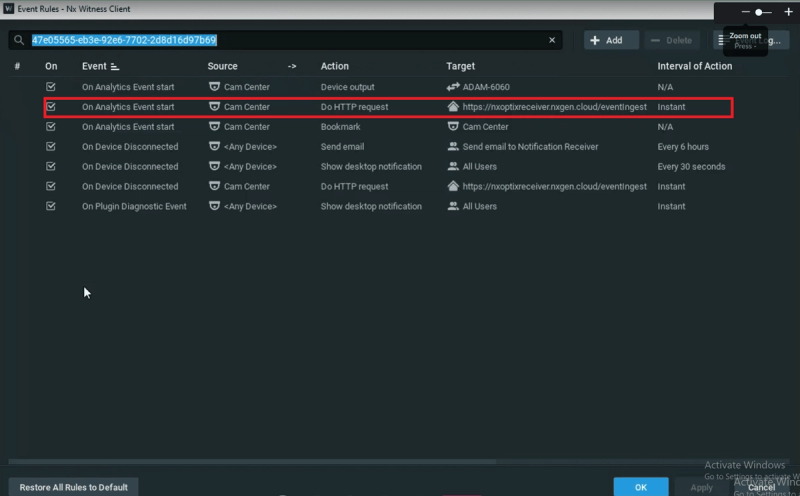Select the ADAM-6060 target text
Viewport: 800px width, 496px height.
[486, 87]
